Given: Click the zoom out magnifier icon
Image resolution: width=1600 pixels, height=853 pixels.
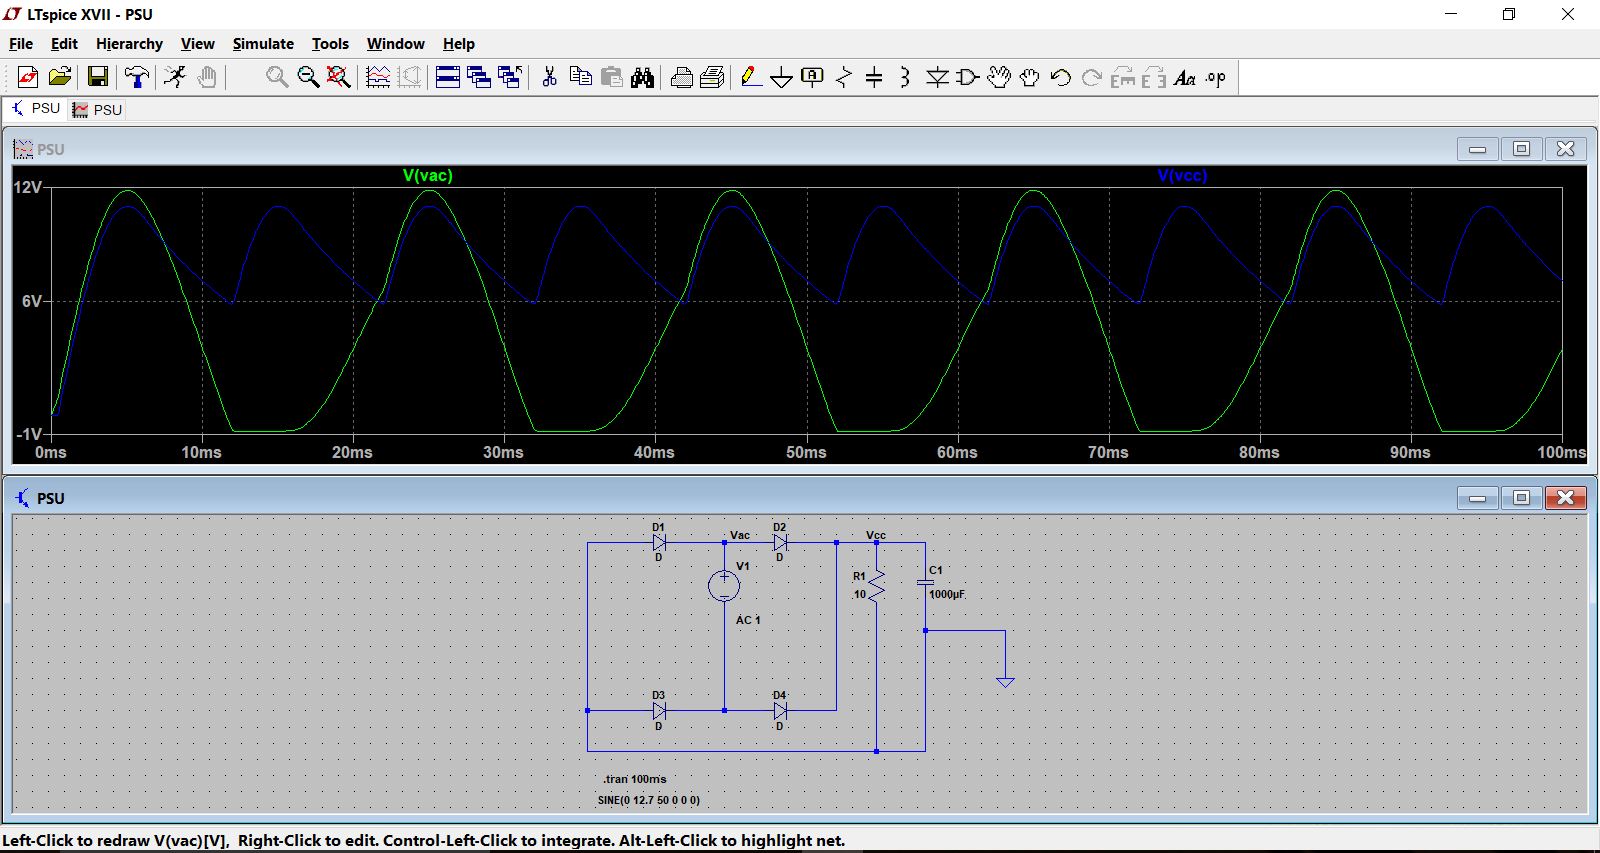Looking at the screenshot, I should [308, 77].
